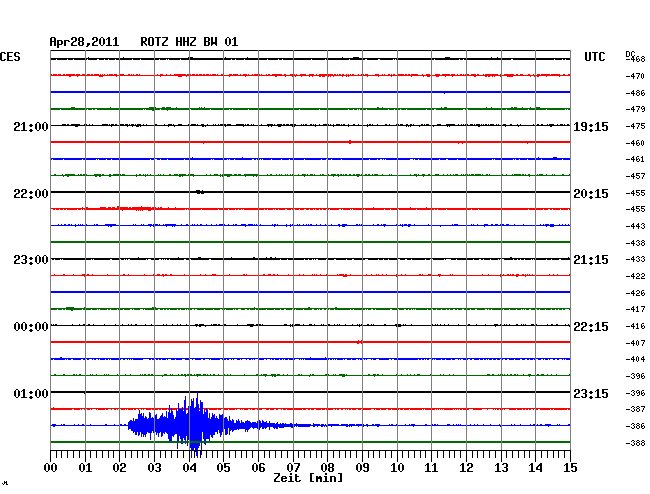Click the DC column header label
Image resolution: width=650 pixels, height=494 pixels.
click(x=630, y=54)
